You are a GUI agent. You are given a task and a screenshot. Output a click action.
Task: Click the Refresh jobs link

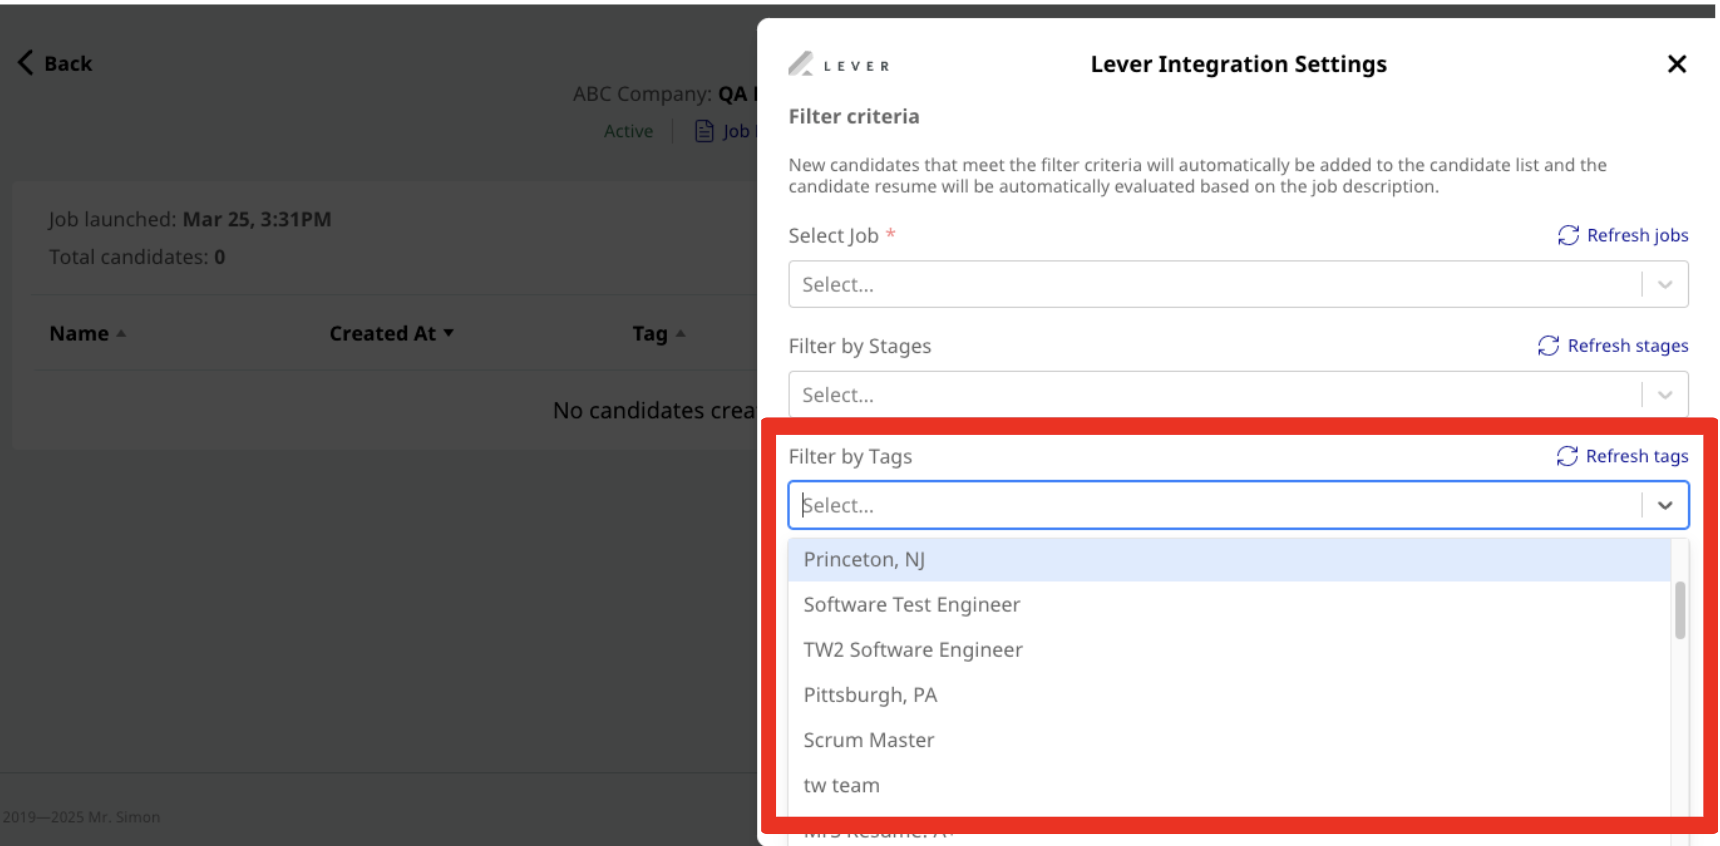(x=1637, y=235)
